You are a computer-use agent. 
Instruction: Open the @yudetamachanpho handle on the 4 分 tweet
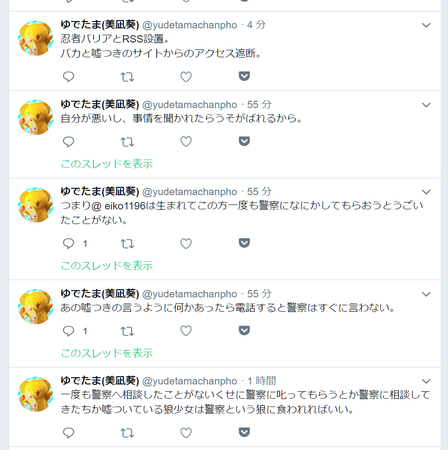click(x=190, y=25)
